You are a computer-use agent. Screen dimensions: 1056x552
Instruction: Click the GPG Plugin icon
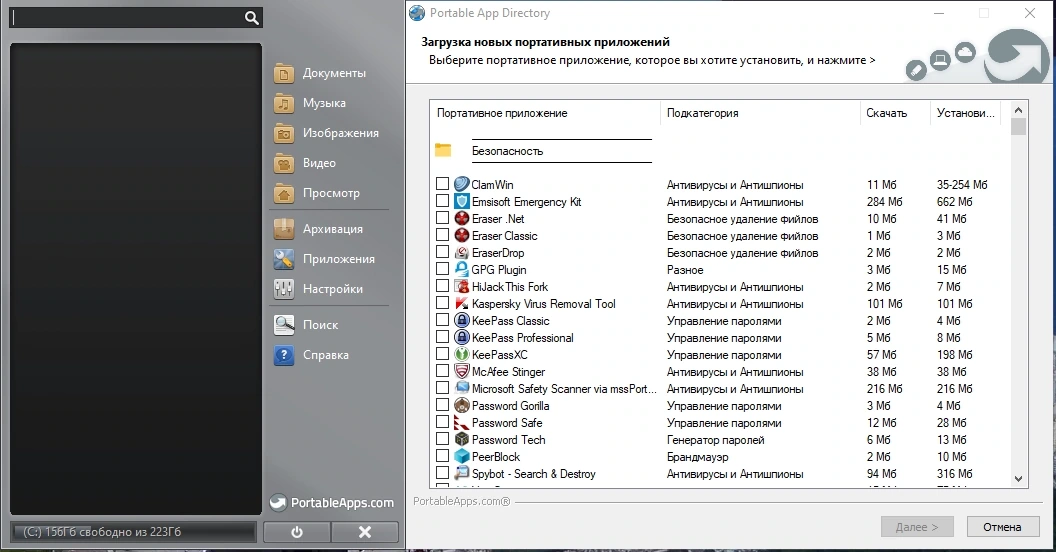point(461,269)
